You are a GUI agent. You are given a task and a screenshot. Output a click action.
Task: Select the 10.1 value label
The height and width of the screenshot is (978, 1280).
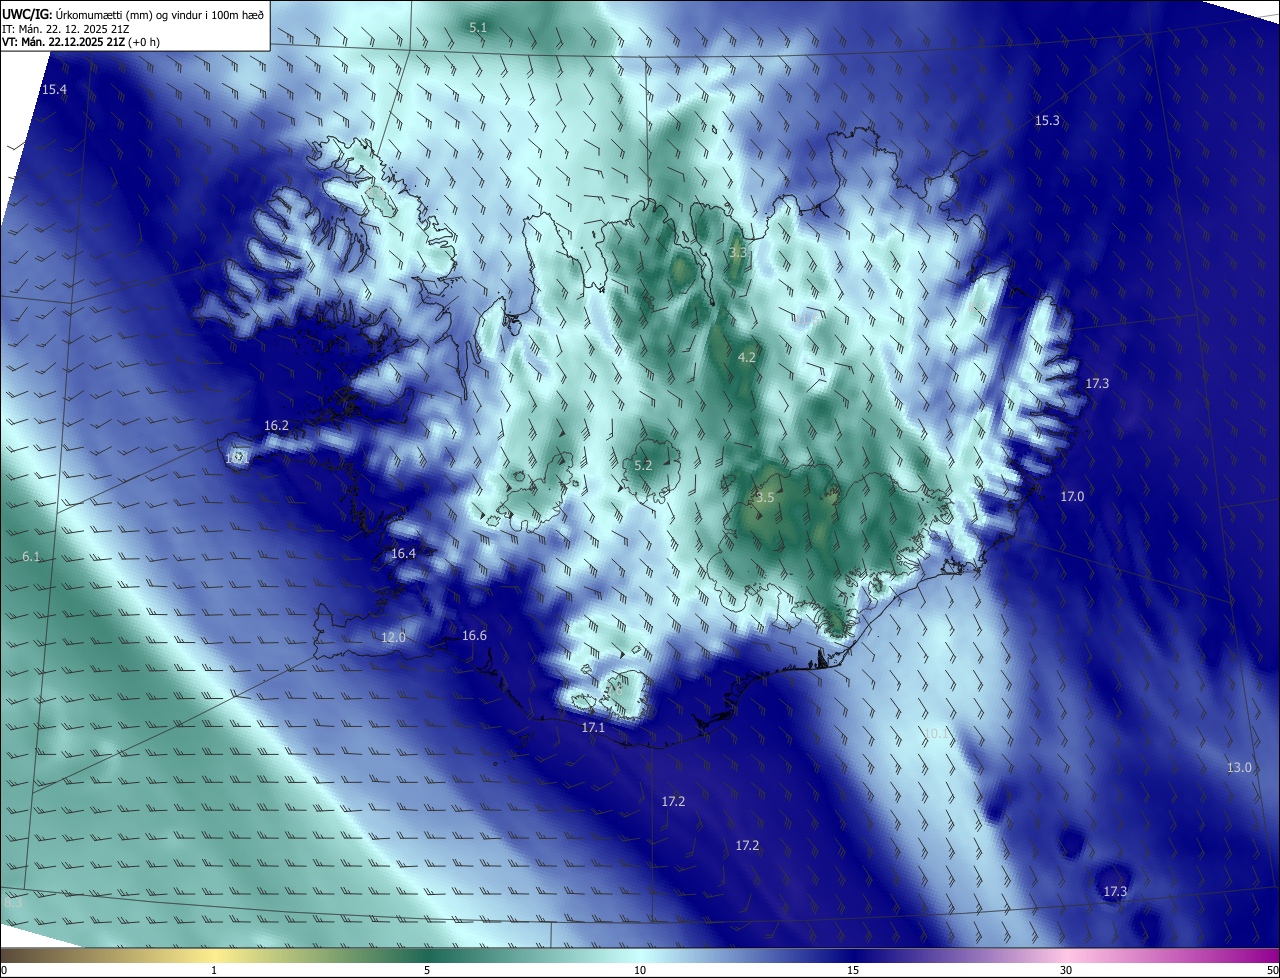[936, 734]
